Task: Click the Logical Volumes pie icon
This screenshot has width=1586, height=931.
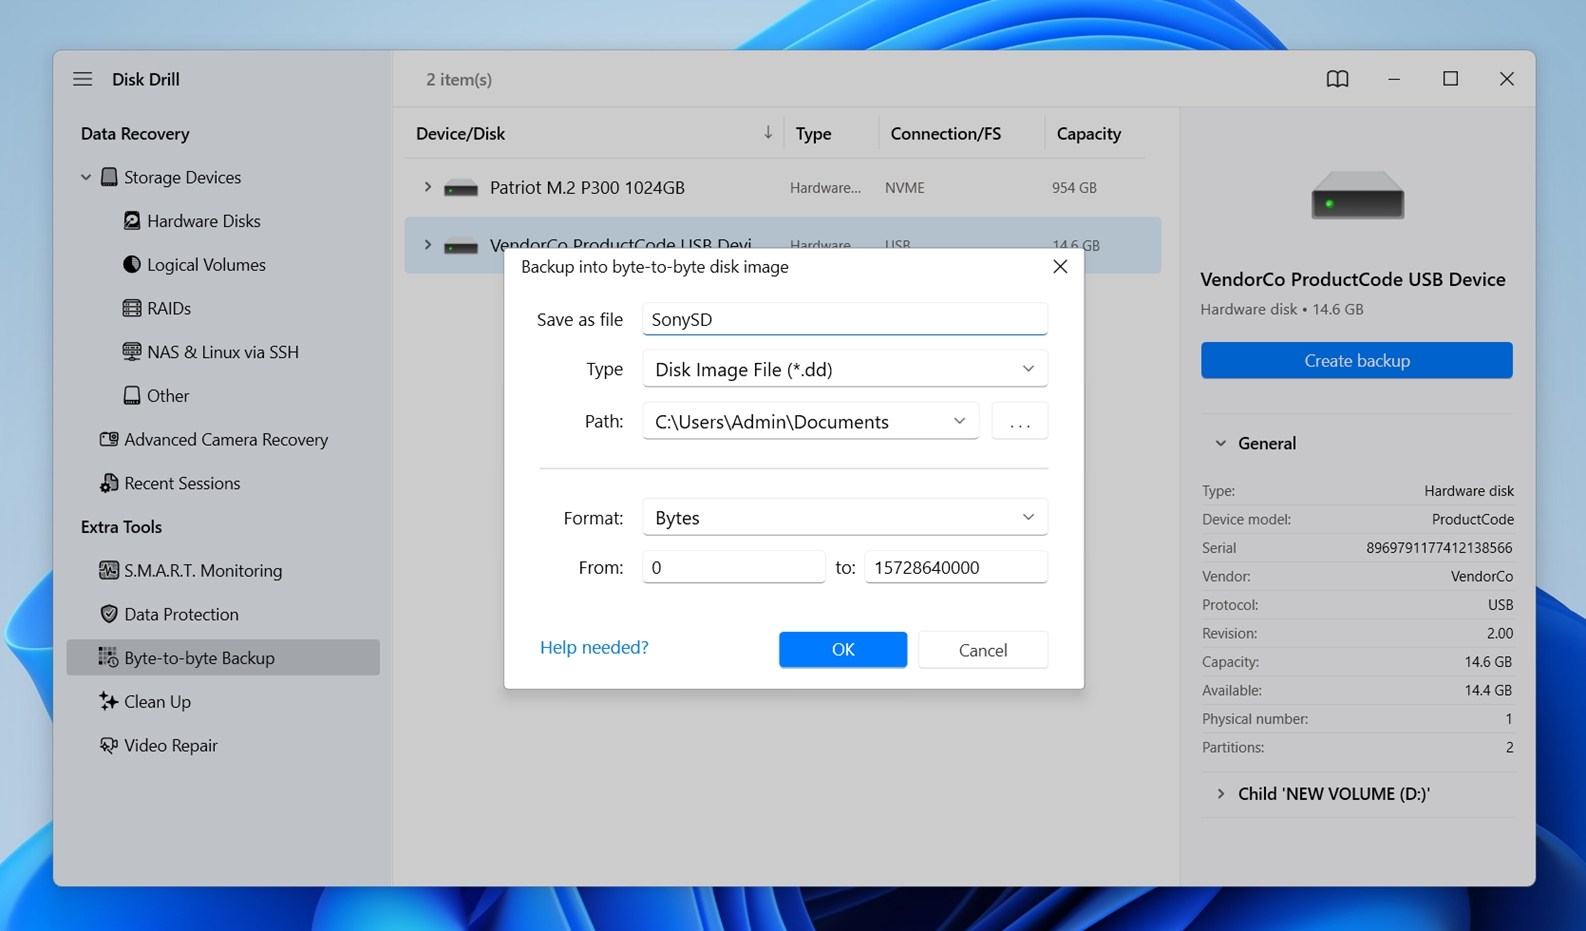Action: [132, 265]
